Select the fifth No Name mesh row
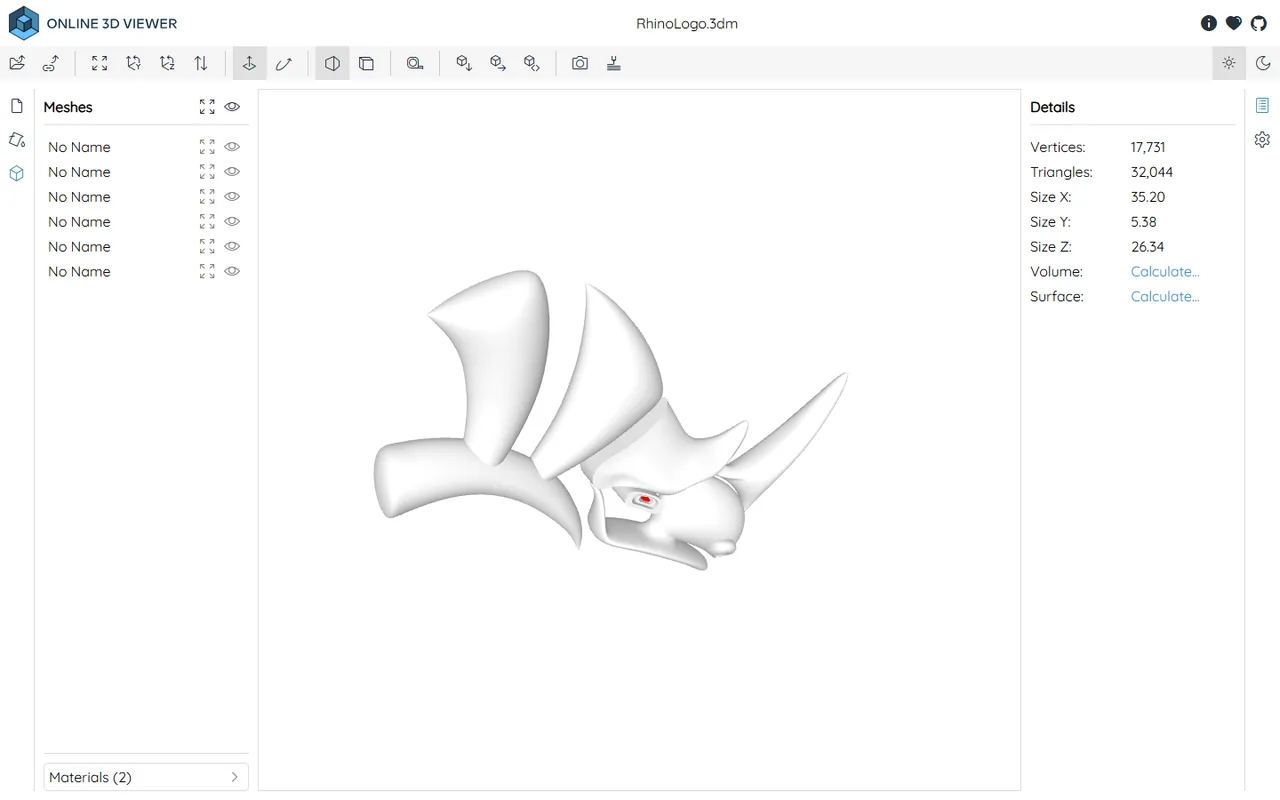Viewport: 1280px width, 800px height. click(x=146, y=247)
